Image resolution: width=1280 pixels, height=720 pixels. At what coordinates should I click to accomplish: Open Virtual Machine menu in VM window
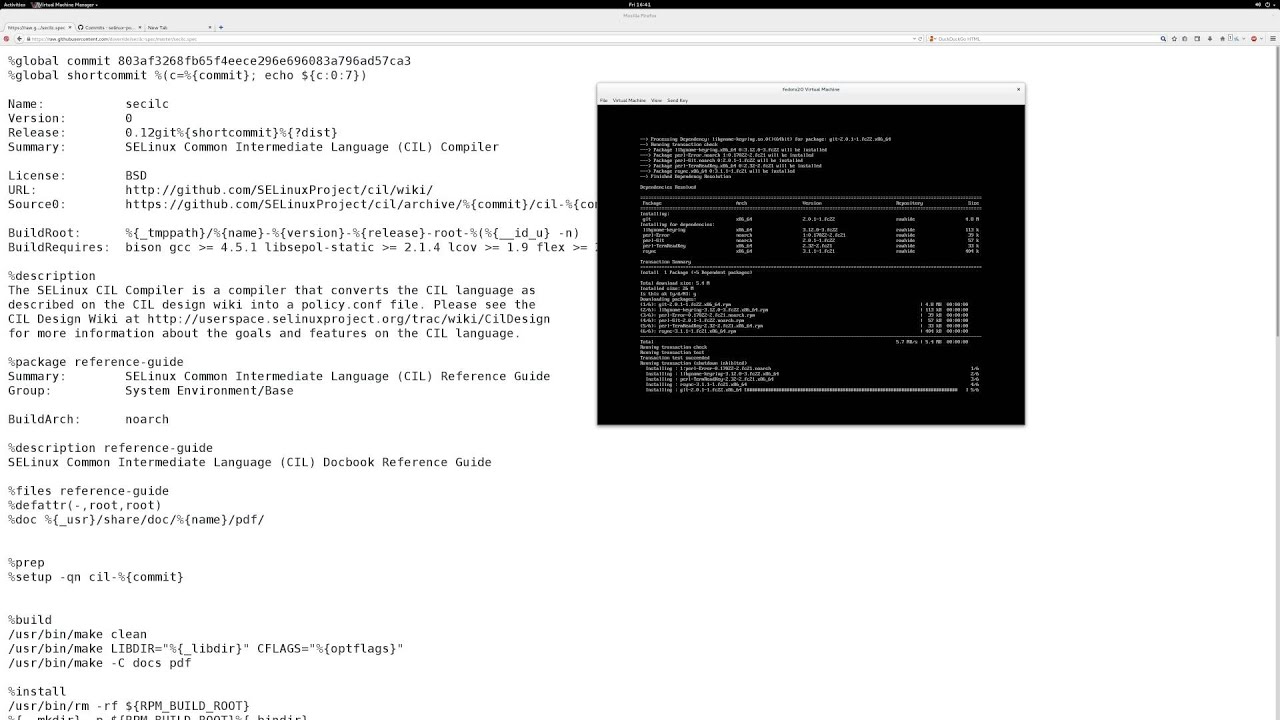629,100
